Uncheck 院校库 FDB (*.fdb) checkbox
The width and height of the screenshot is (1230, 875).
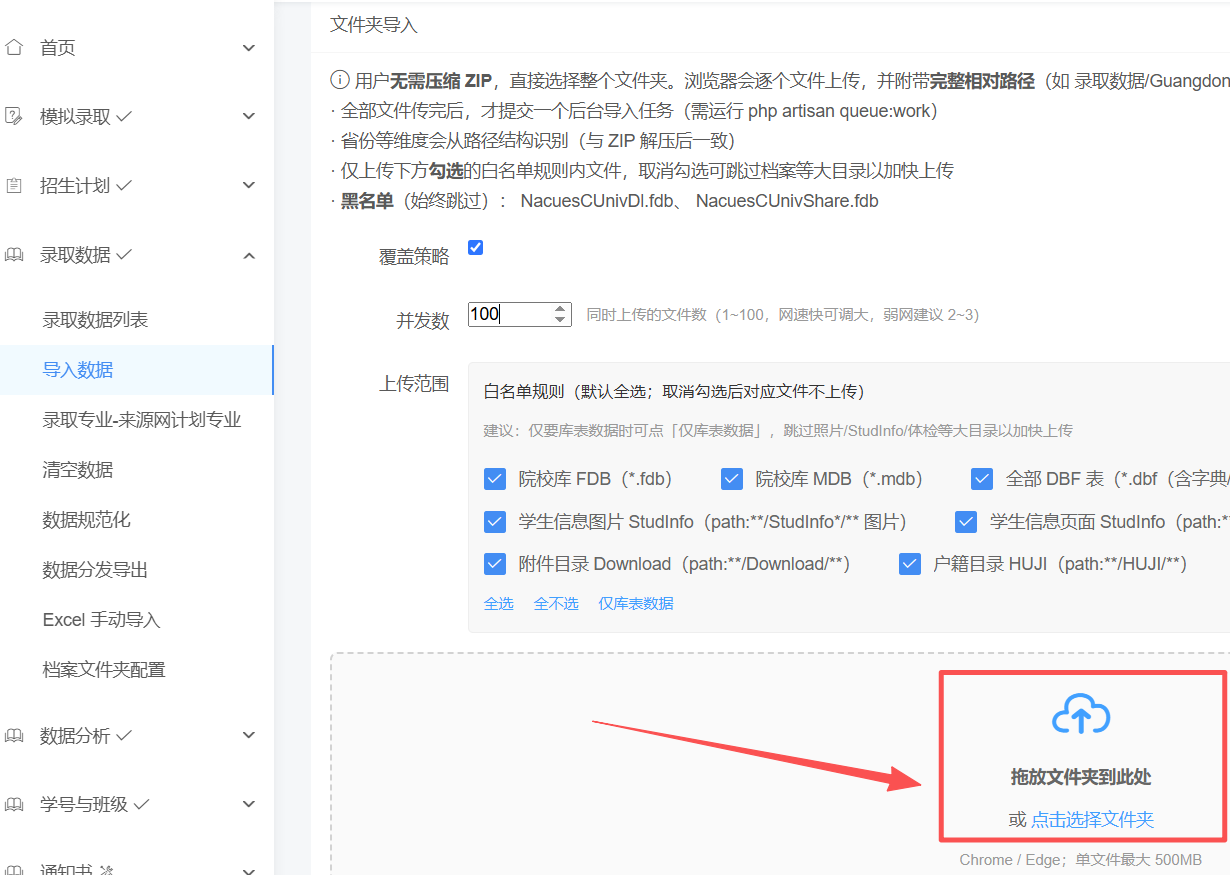[x=494, y=479]
